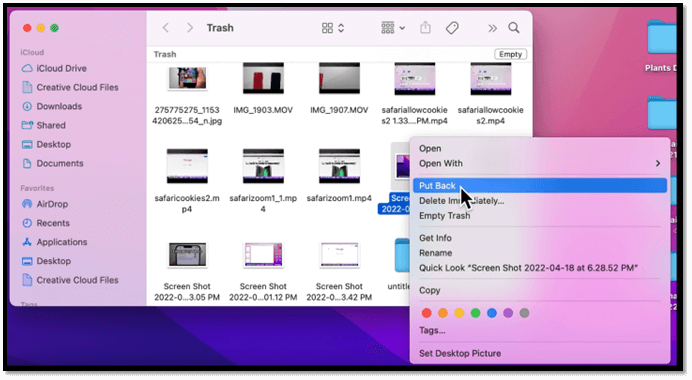Switch view using the icon grid button

pyautogui.click(x=327, y=28)
